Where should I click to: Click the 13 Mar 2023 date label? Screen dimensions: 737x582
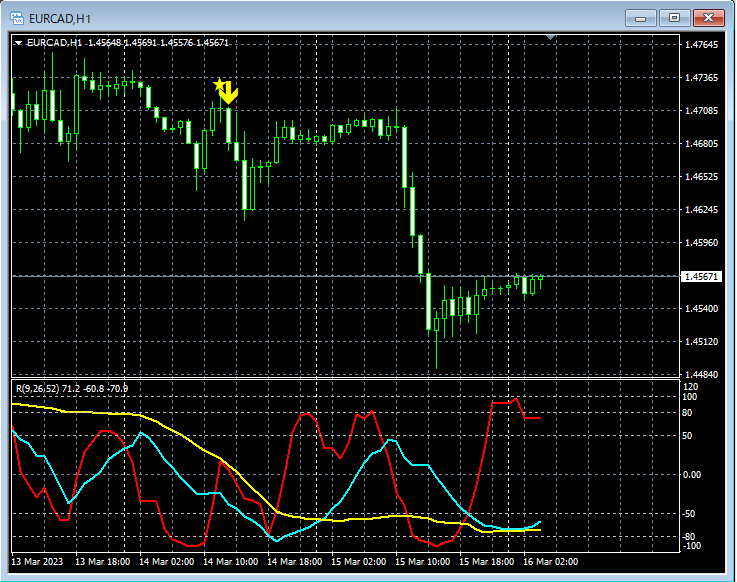point(38,562)
